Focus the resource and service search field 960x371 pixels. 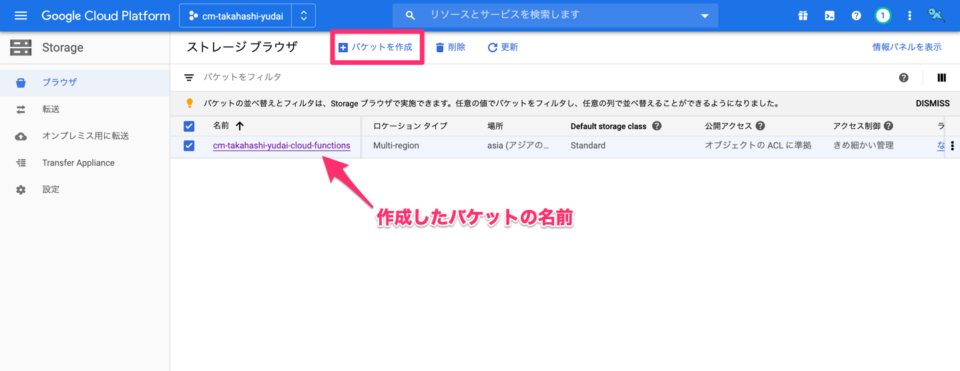pyautogui.click(x=555, y=15)
